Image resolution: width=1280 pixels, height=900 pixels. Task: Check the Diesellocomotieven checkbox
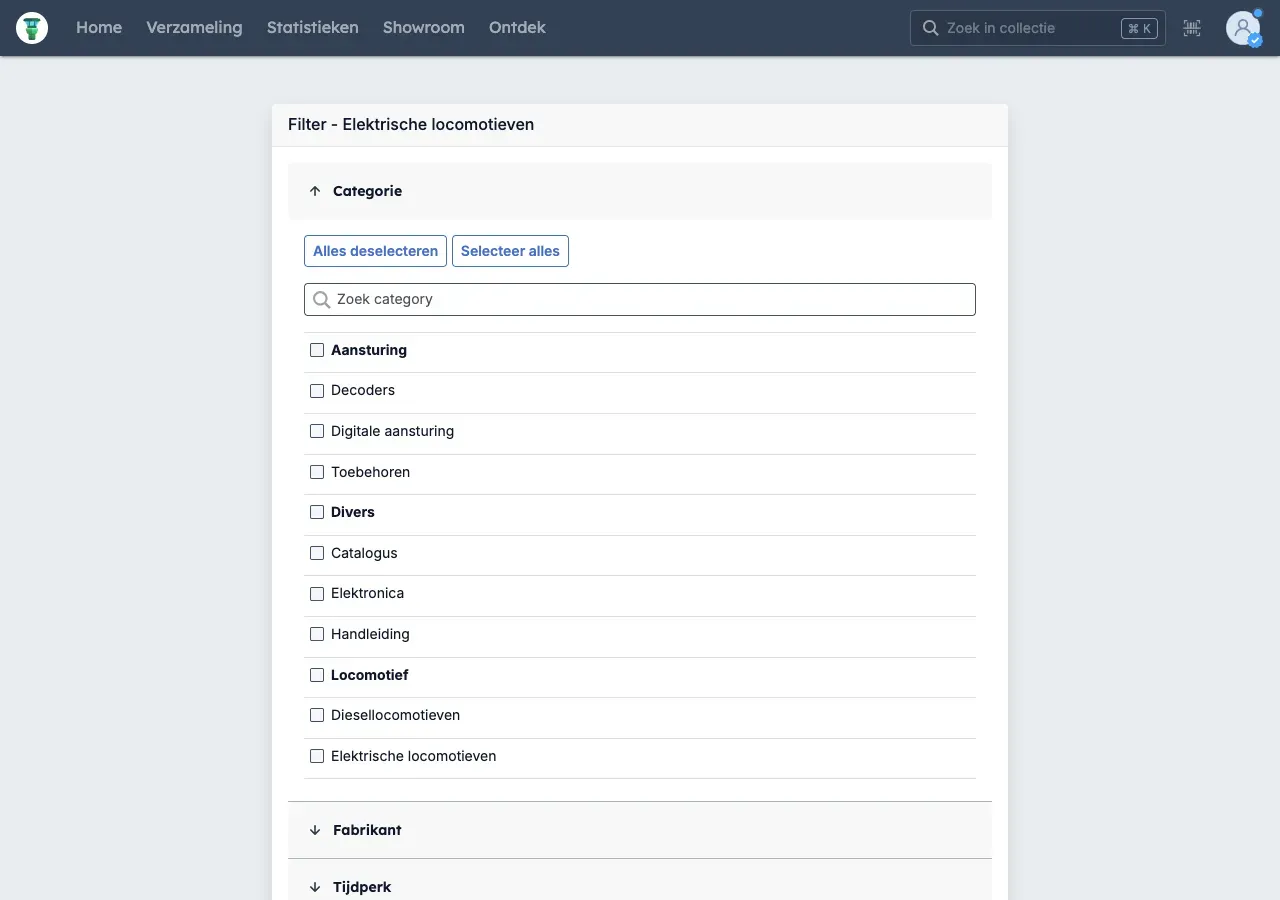click(x=317, y=715)
